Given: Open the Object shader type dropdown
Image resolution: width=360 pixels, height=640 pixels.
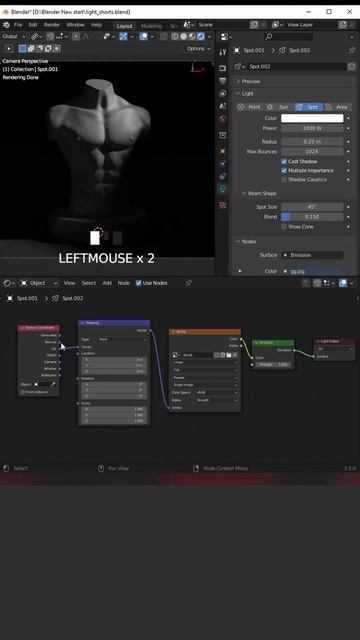Looking at the screenshot, I should coord(39,283).
